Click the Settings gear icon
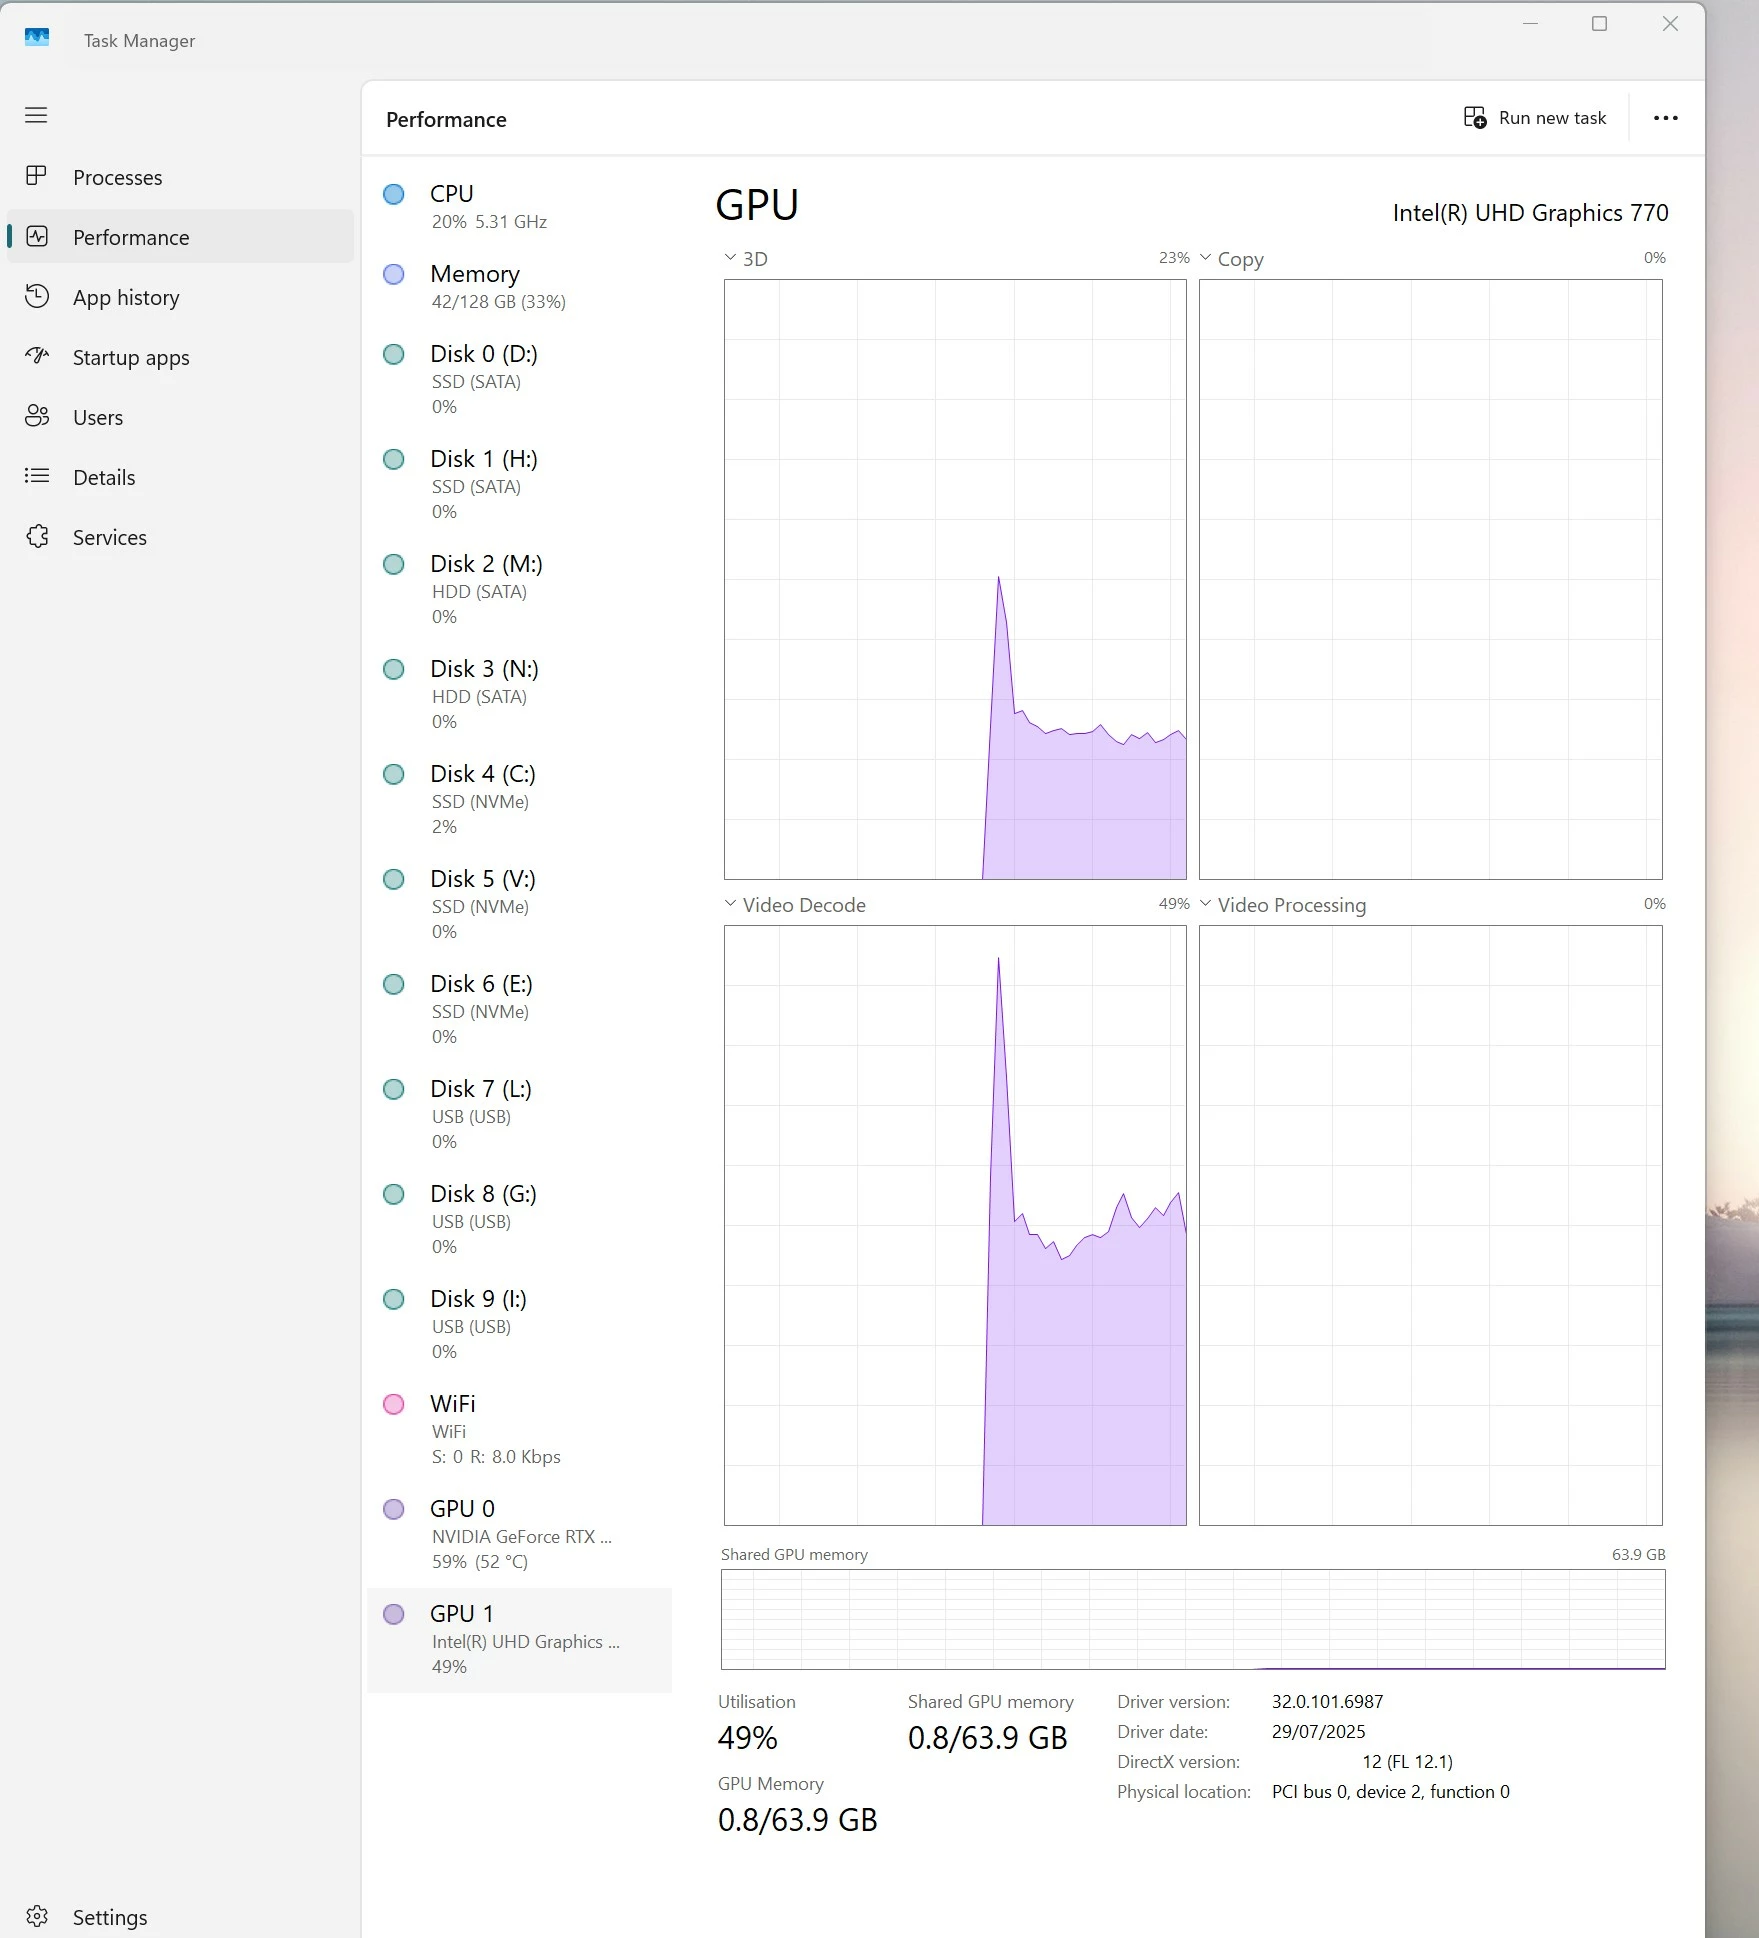This screenshot has width=1759, height=1938. click(37, 1916)
